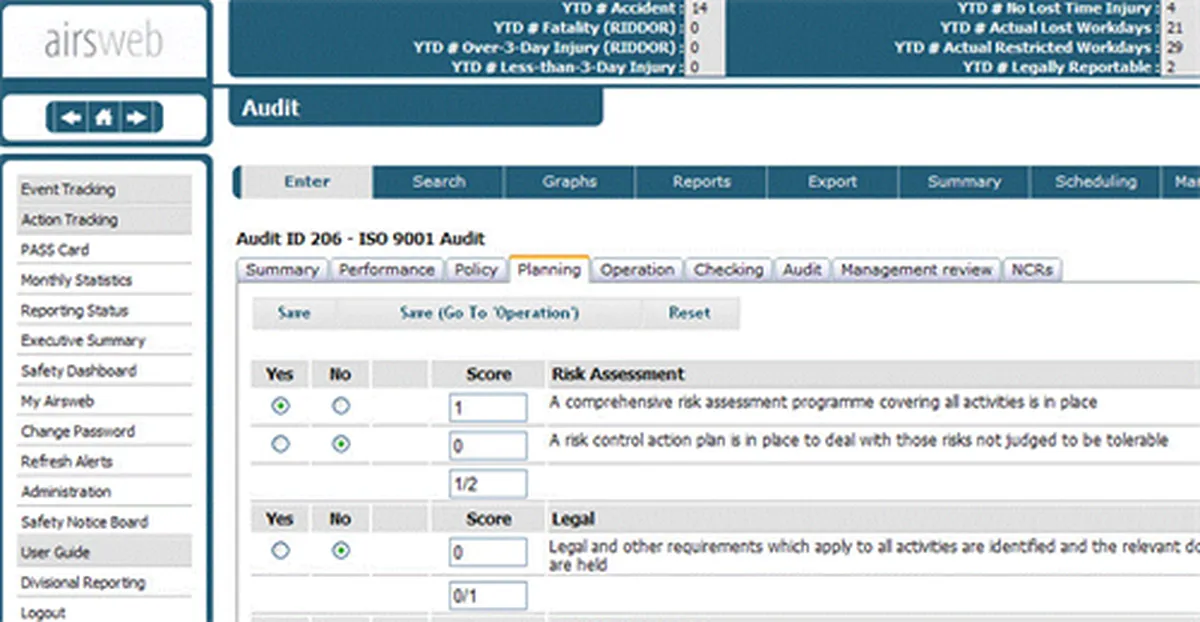Click score field for risk control action plan
Viewport: 1200px width, 622px height.
(x=488, y=446)
